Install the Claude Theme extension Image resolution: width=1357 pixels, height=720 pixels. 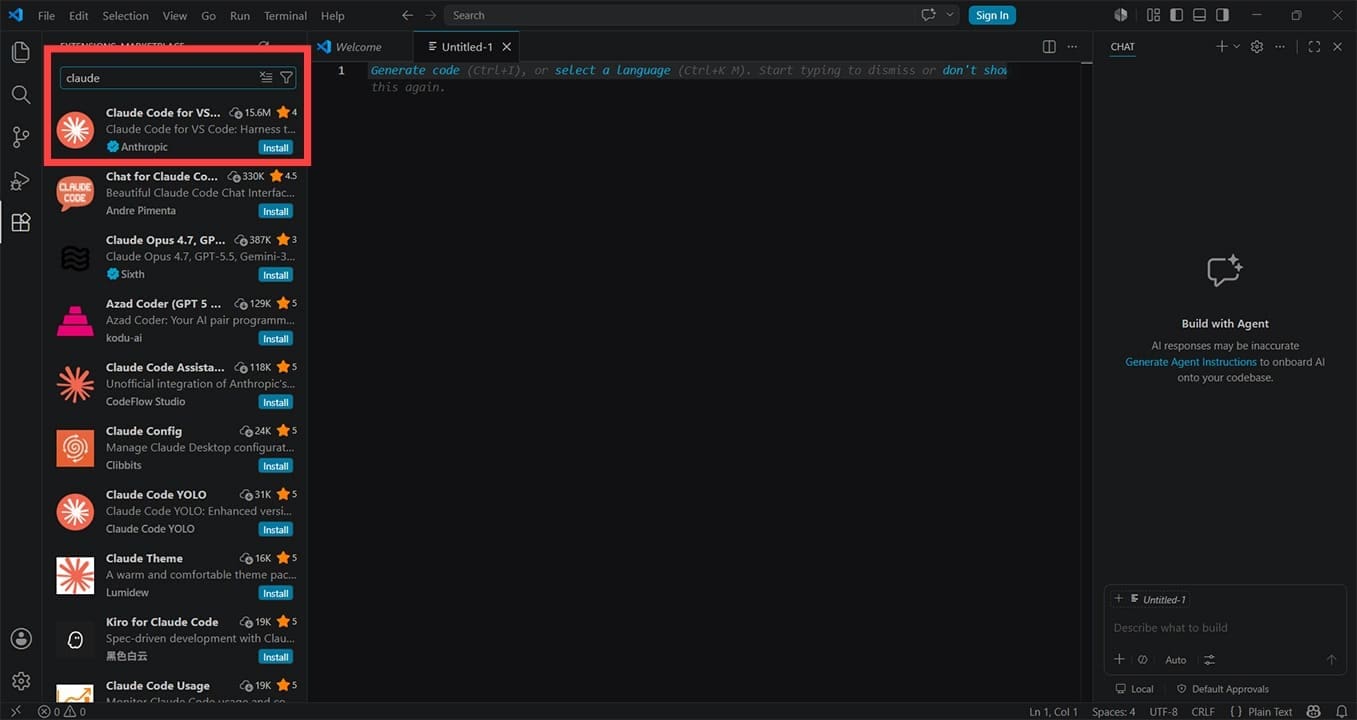275,593
